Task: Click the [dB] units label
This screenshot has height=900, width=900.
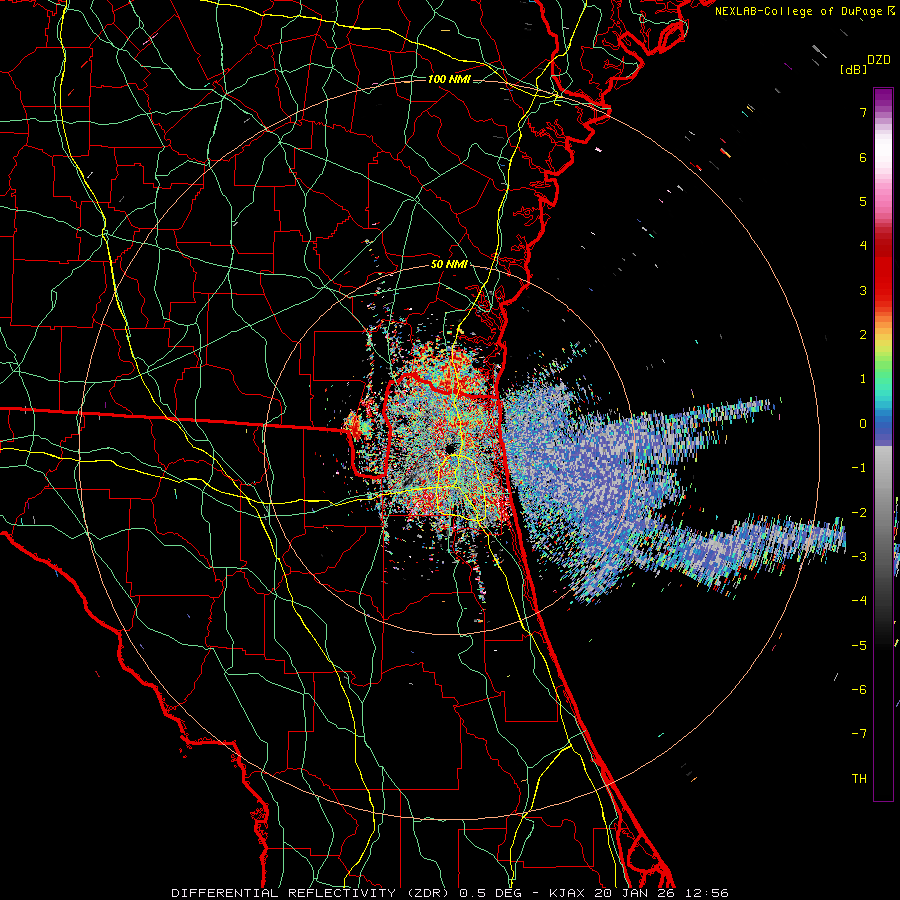Action: coord(853,69)
